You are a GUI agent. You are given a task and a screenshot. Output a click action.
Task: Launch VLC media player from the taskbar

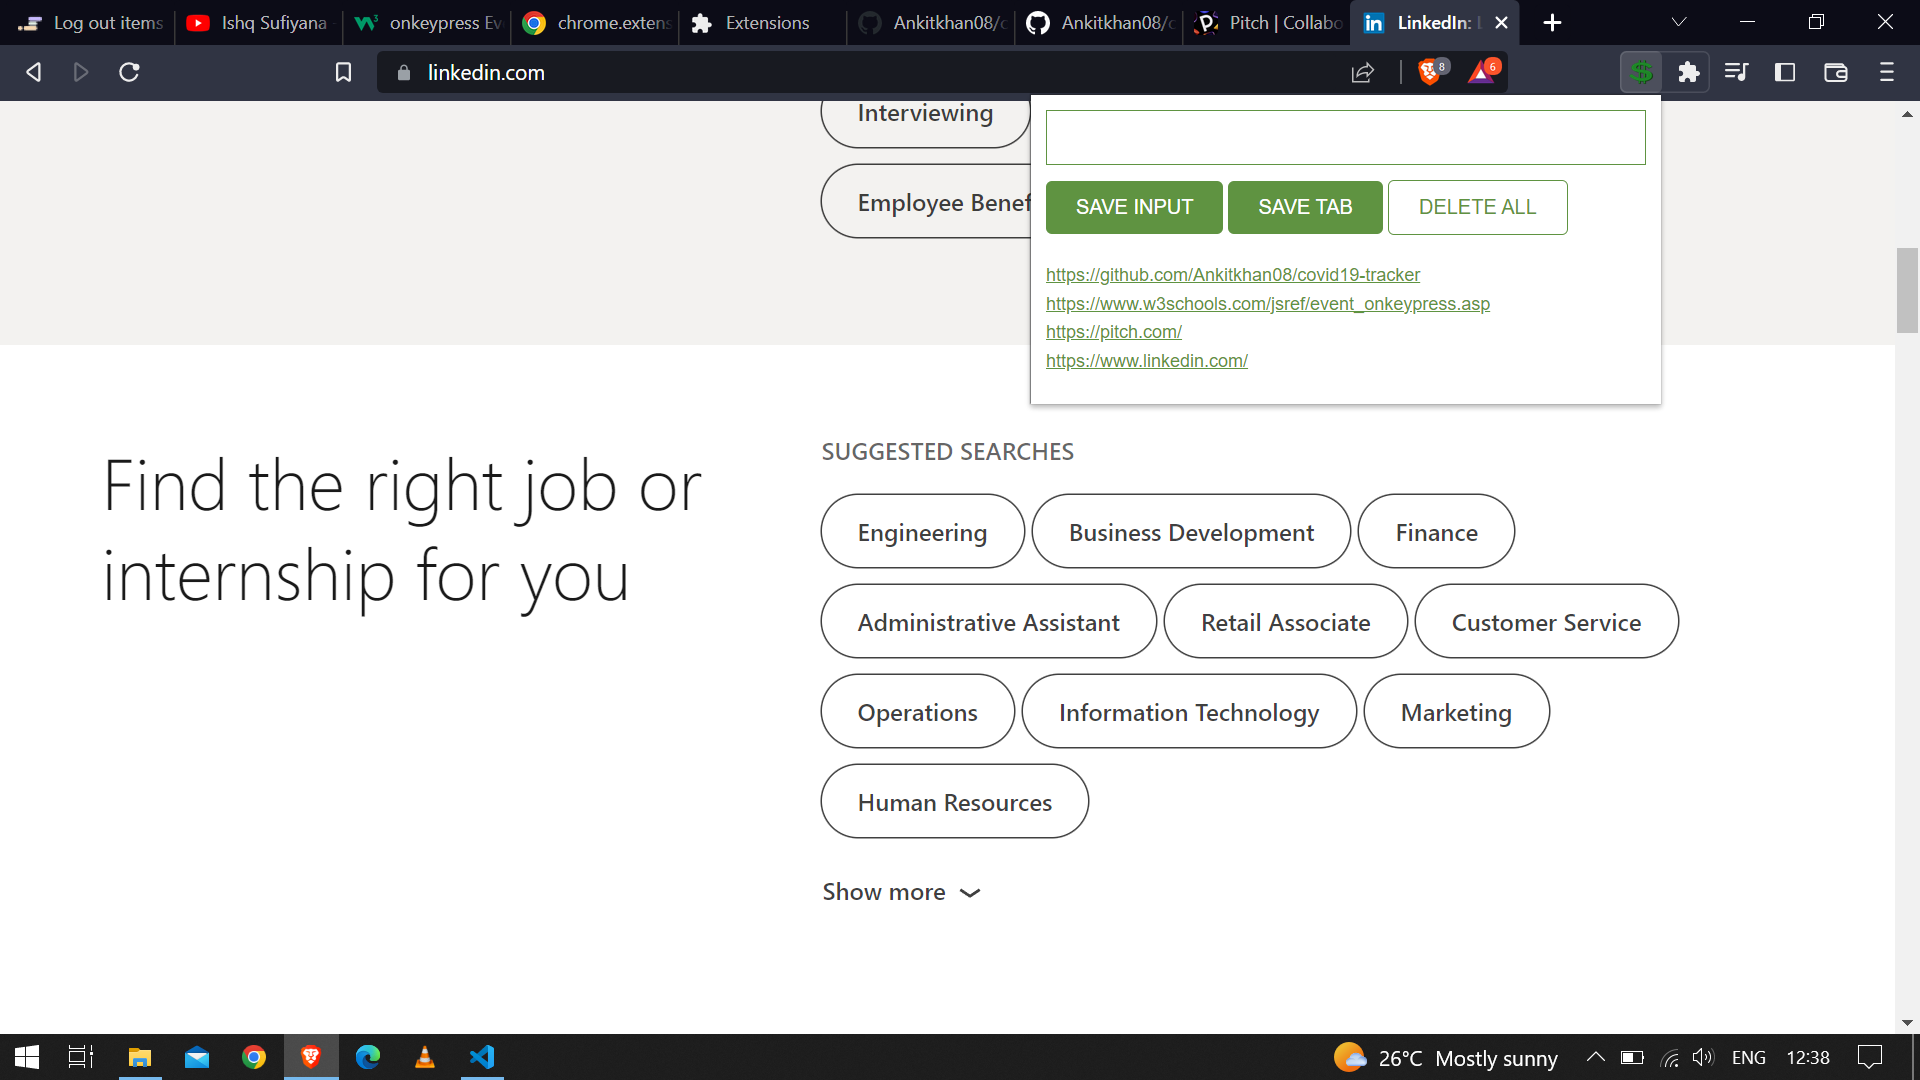coord(425,1057)
